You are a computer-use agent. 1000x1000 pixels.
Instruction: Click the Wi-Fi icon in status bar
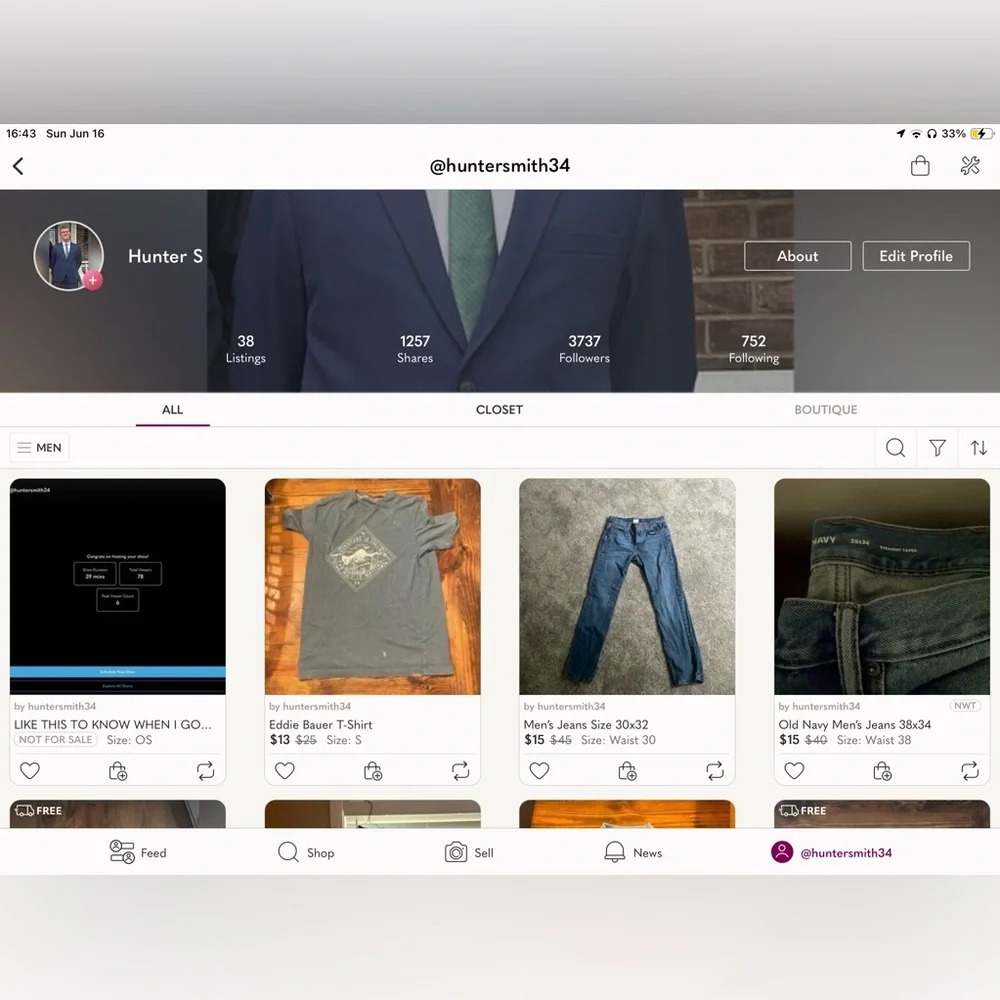[x=916, y=133]
